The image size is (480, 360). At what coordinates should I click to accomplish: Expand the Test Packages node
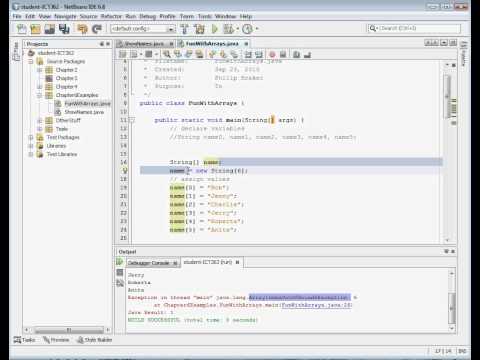(31, 137)
